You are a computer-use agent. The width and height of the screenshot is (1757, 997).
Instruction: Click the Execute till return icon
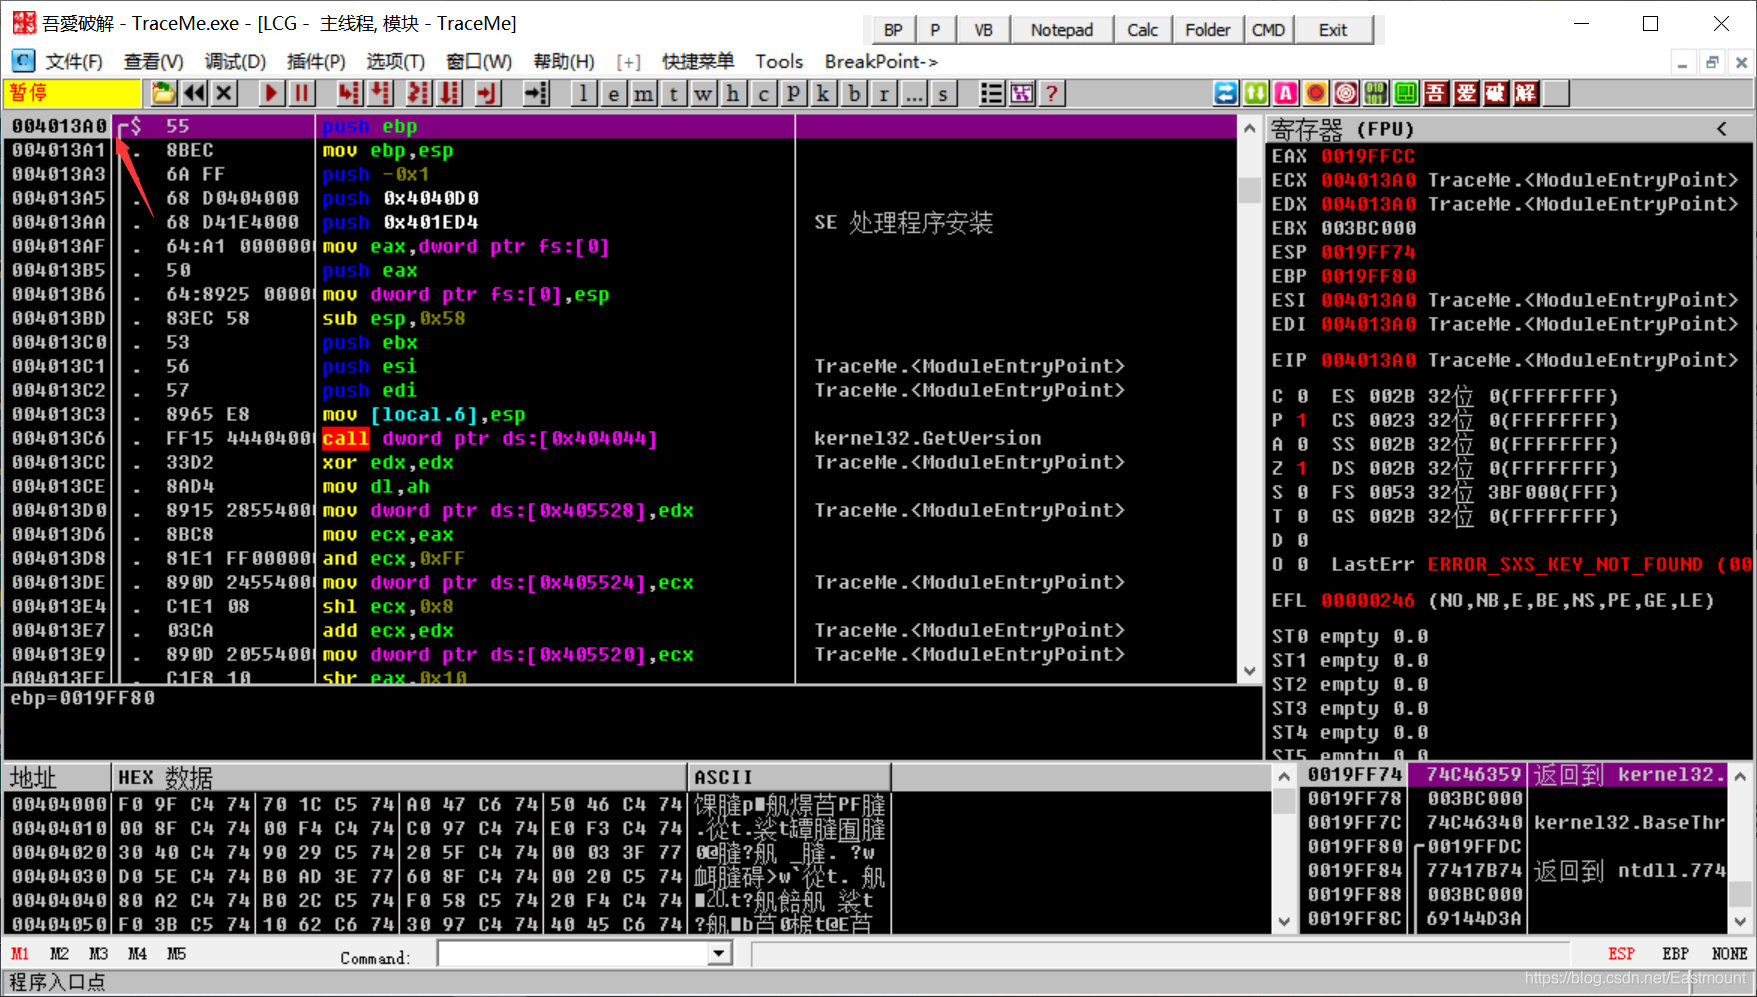point(486,93)
